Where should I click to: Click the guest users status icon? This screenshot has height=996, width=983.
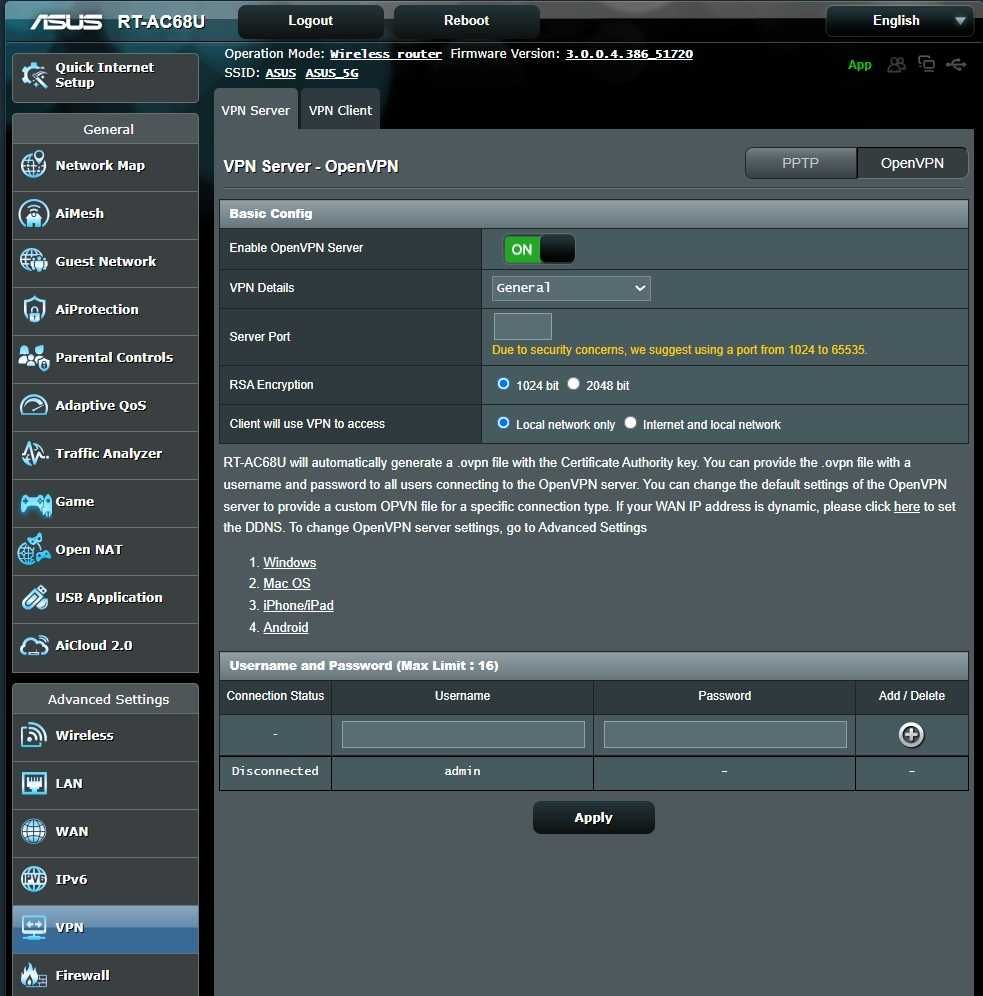coord(896,65)
